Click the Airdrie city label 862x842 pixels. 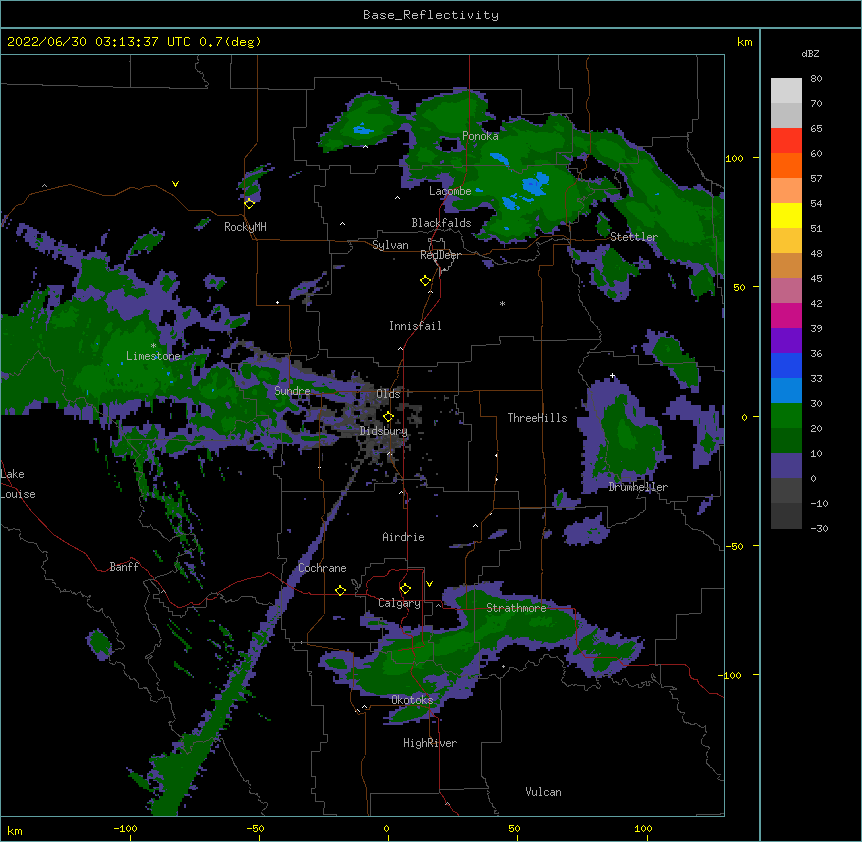click(403, 537)
